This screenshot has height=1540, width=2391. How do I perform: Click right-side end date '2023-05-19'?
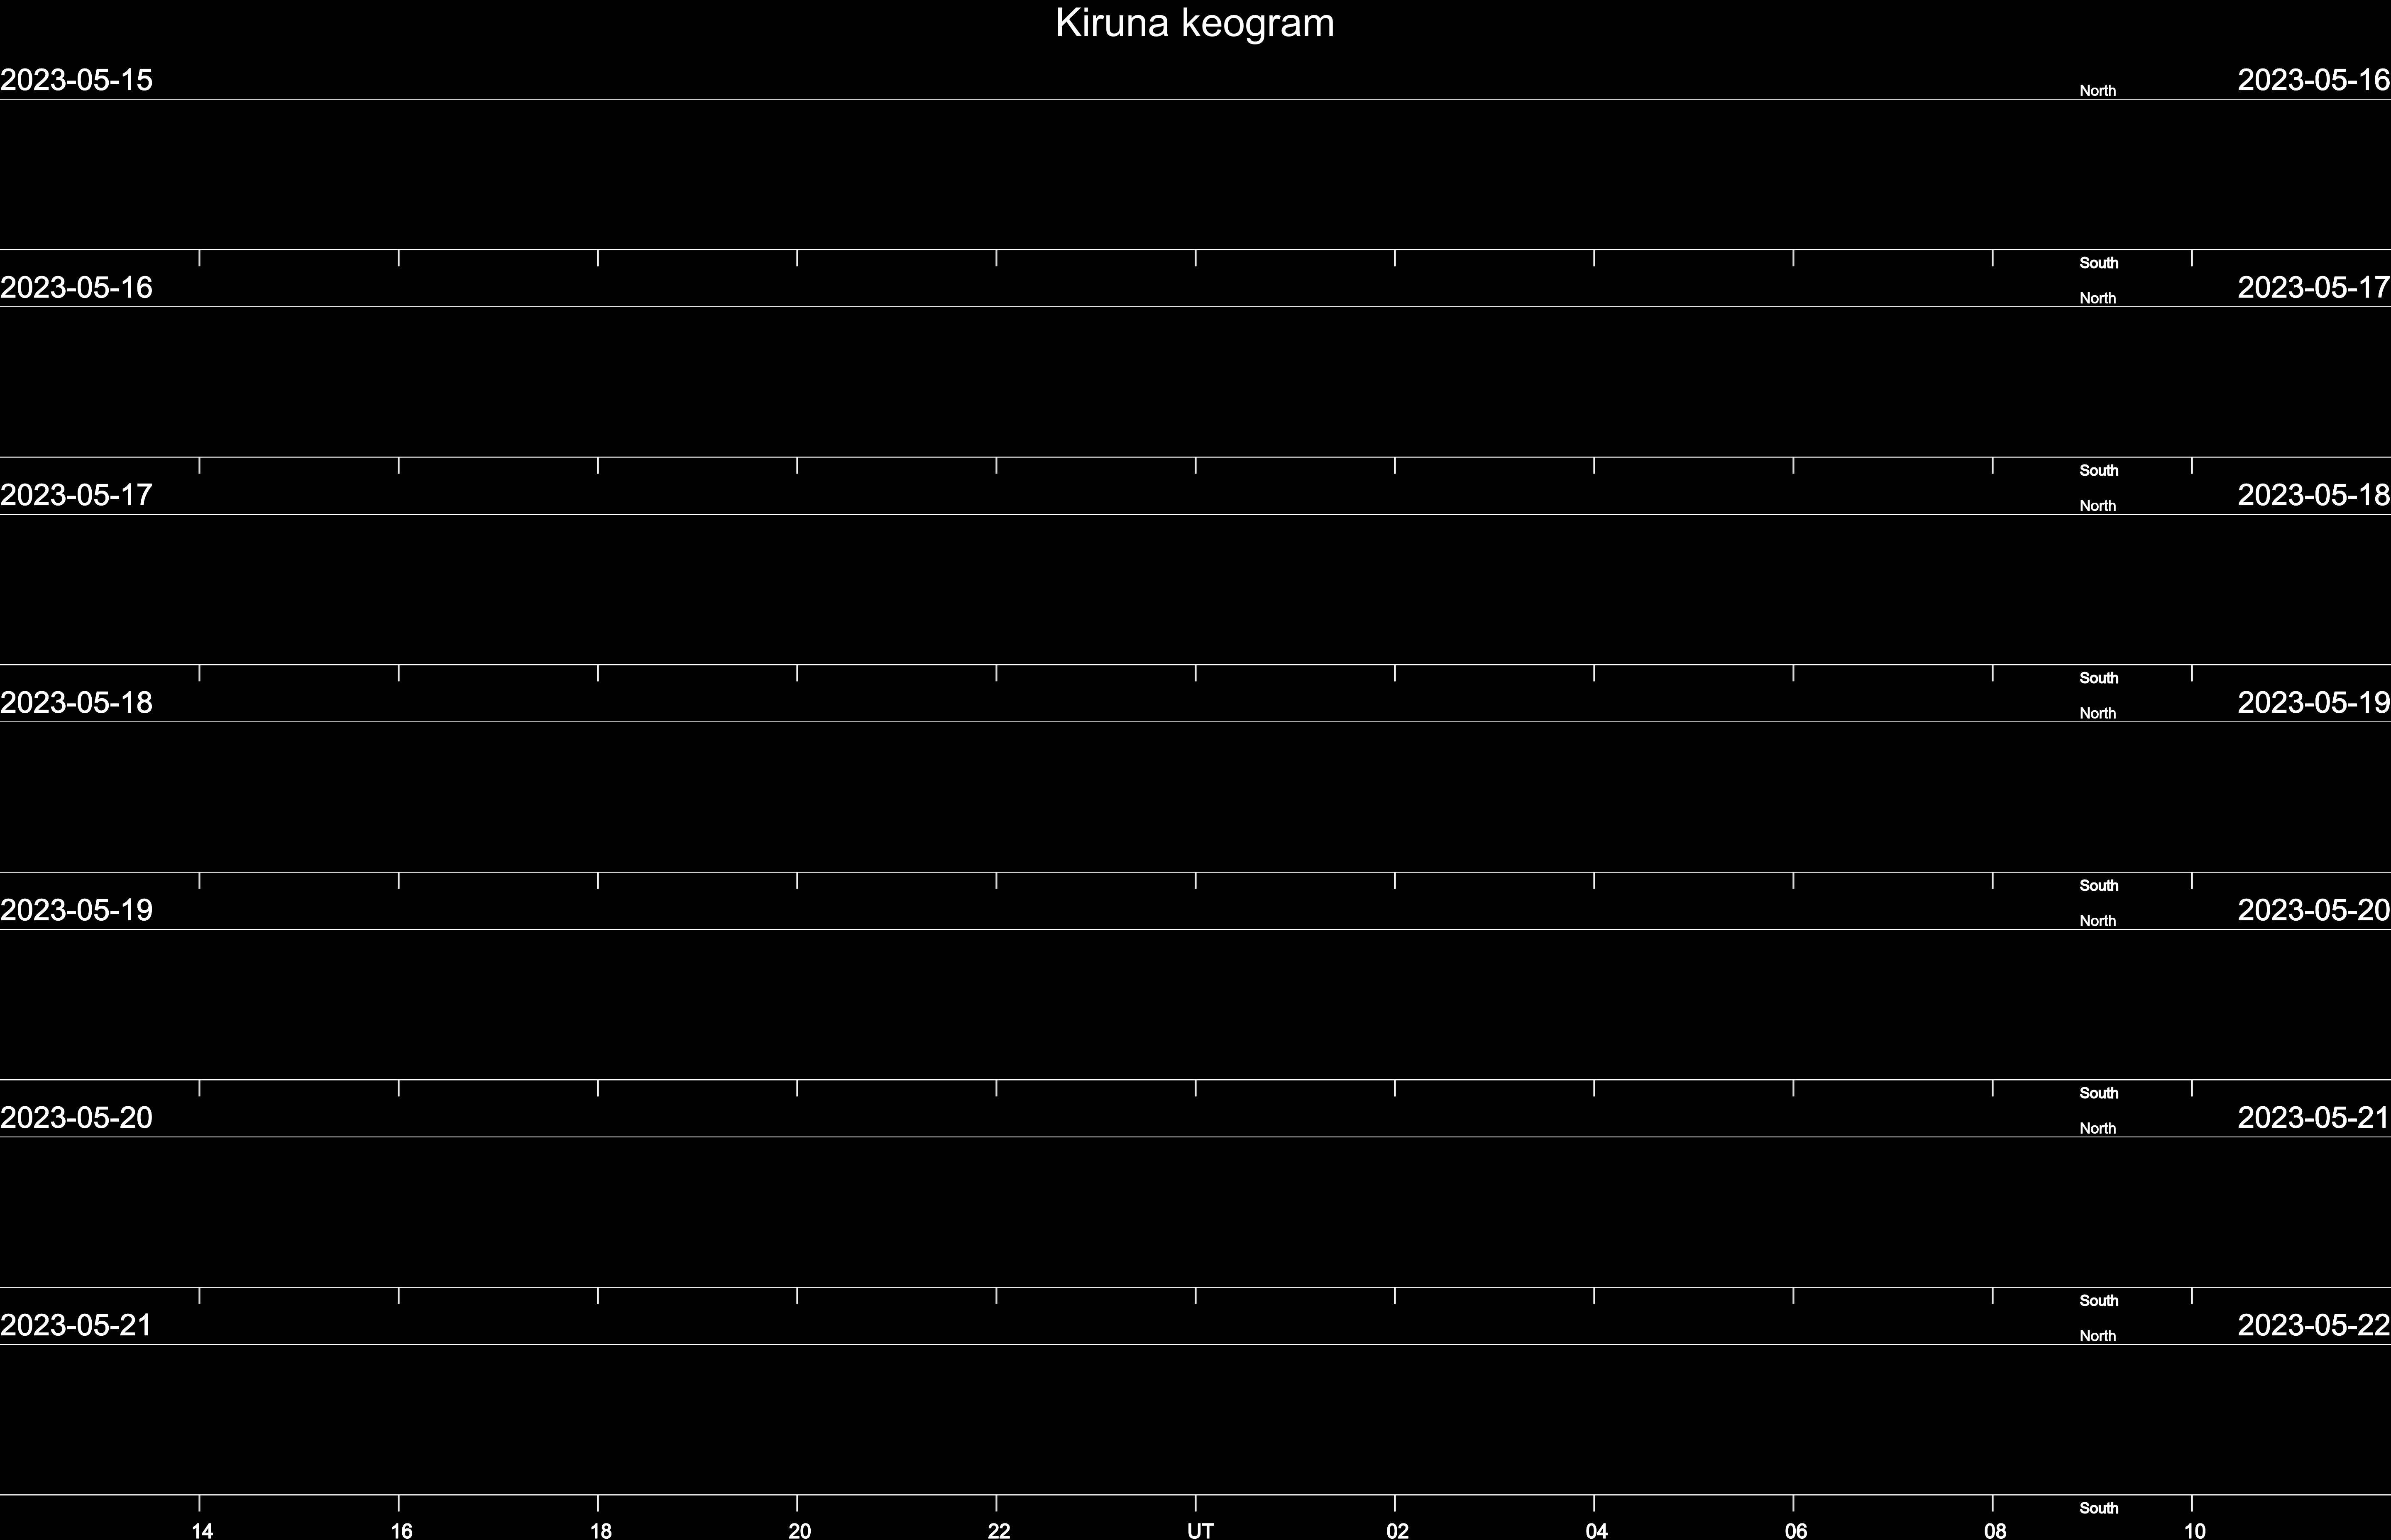(x=2314, y=703)
